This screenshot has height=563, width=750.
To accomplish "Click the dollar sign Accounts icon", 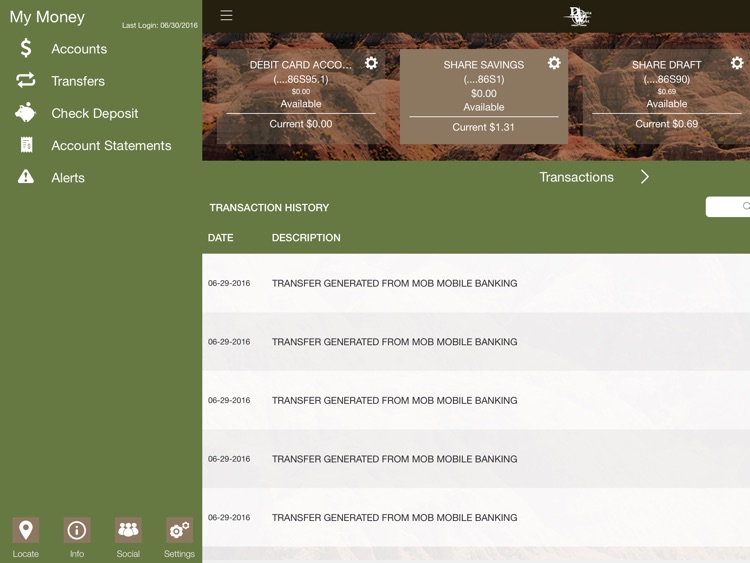I will pyautogui.click(x=26, y=48).
